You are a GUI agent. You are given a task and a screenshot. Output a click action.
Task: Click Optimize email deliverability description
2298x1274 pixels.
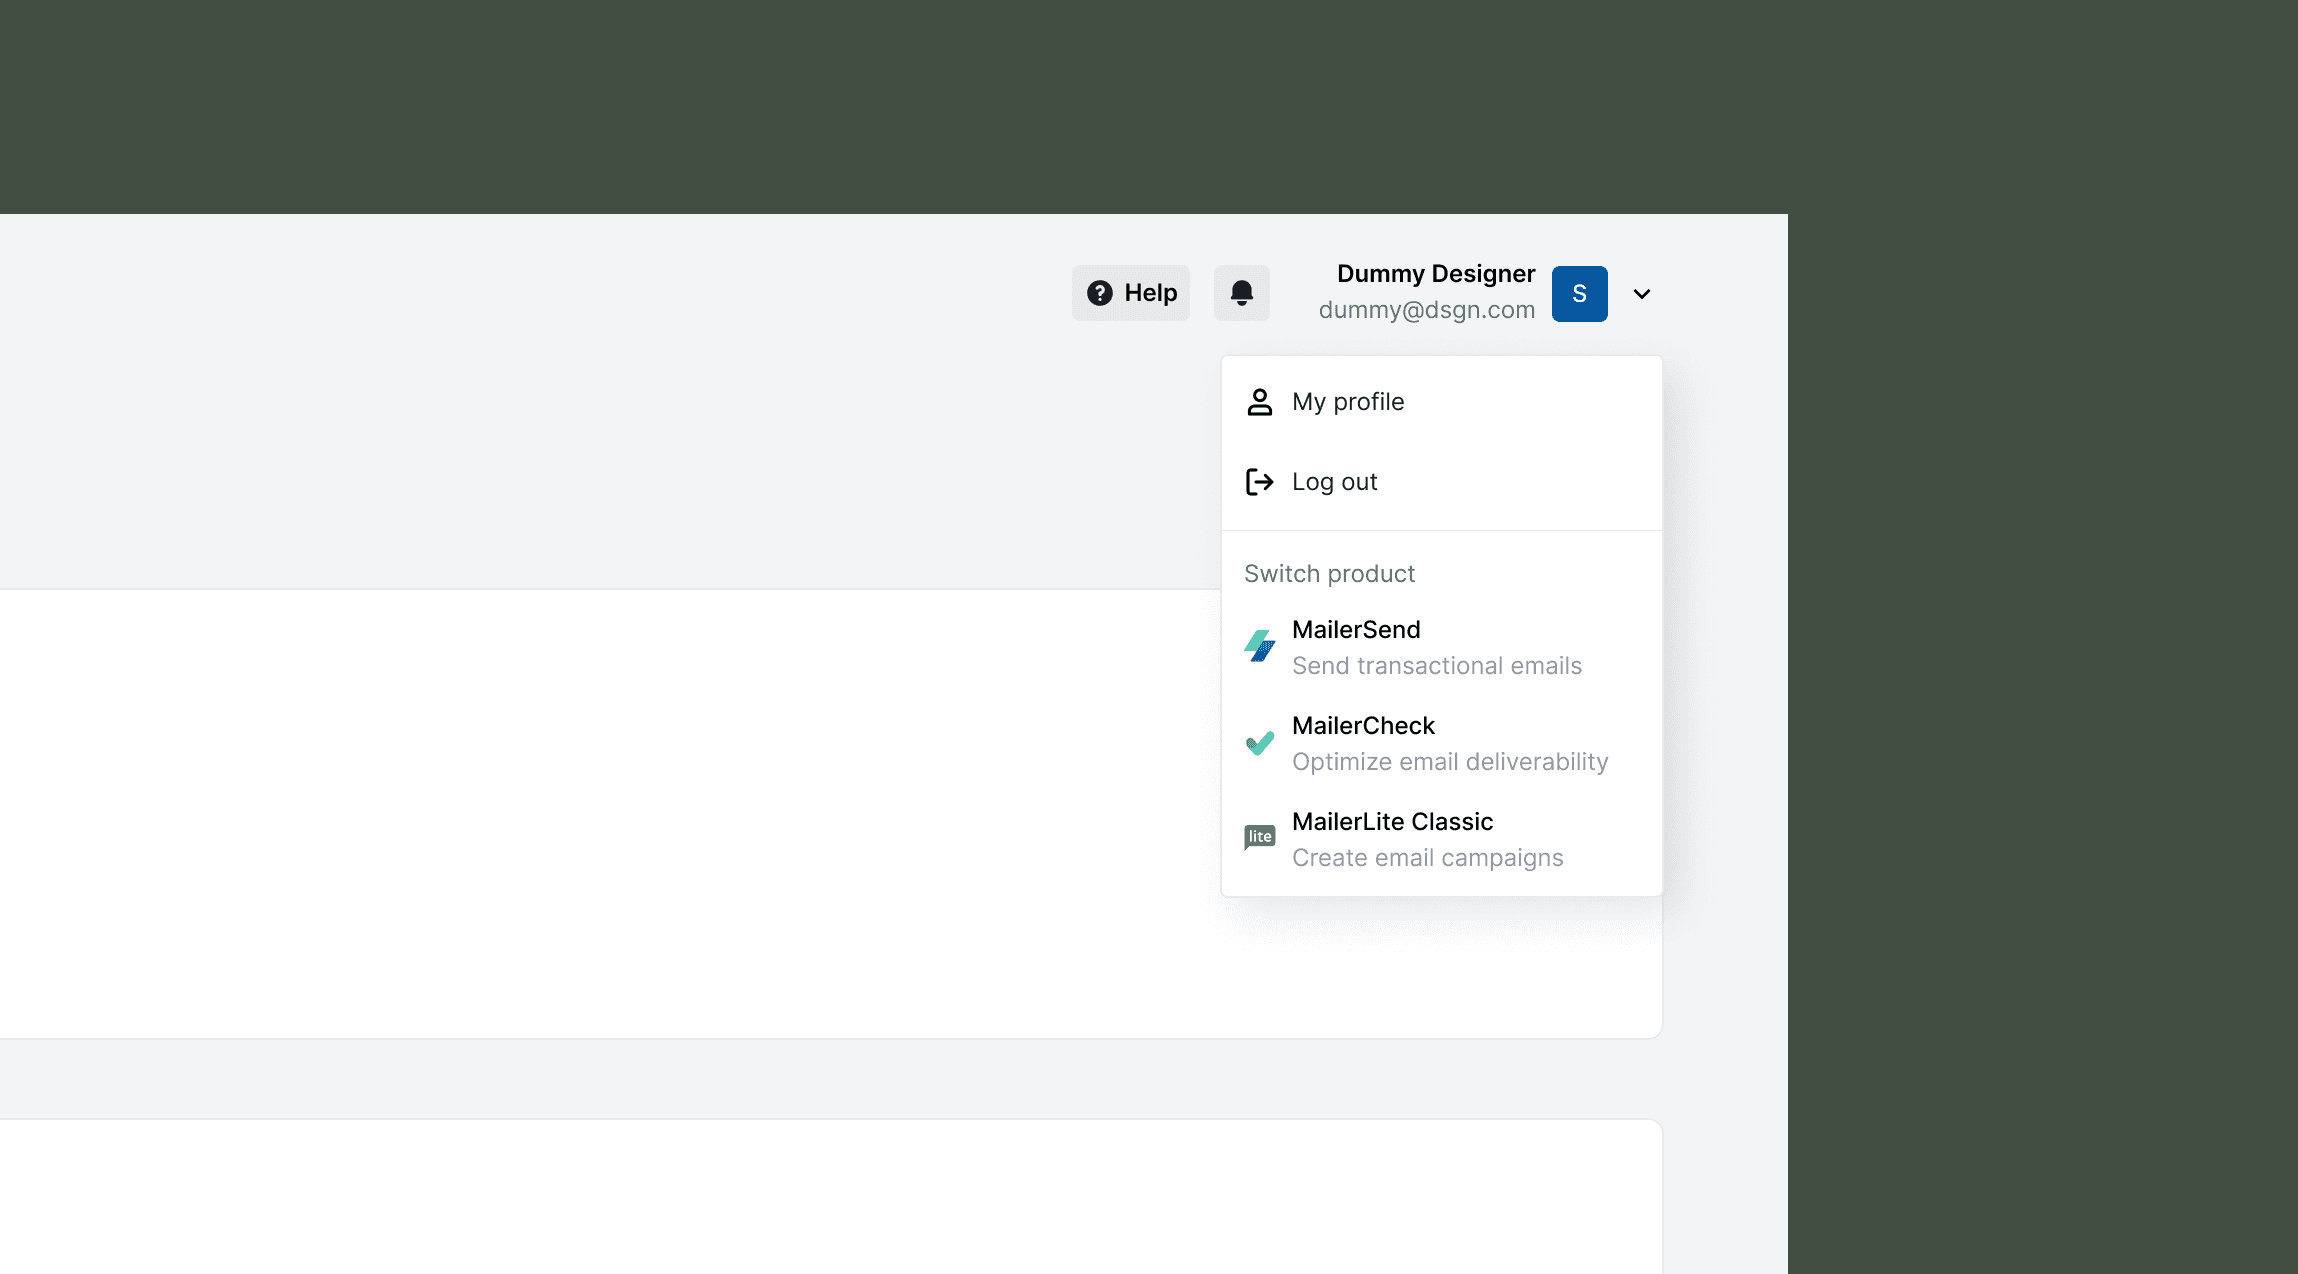[x=1449, y=762]
